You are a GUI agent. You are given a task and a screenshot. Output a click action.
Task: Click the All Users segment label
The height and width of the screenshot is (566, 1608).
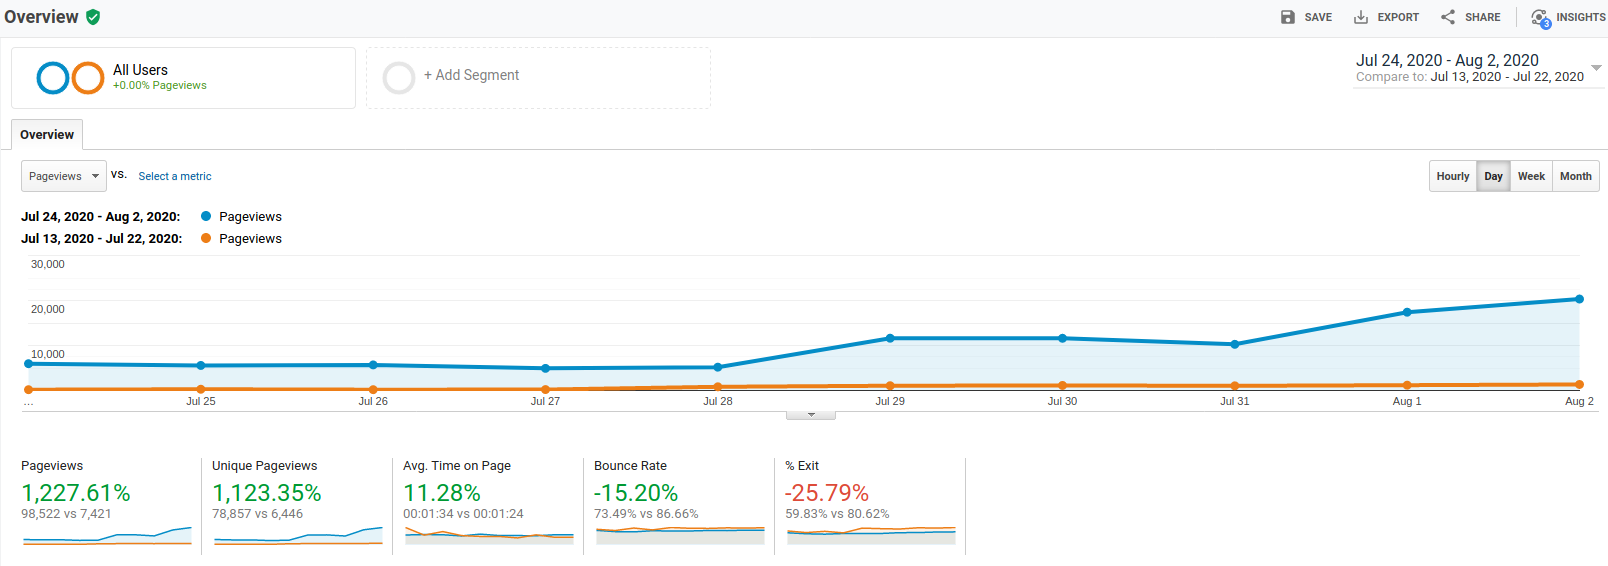point(140,70)
